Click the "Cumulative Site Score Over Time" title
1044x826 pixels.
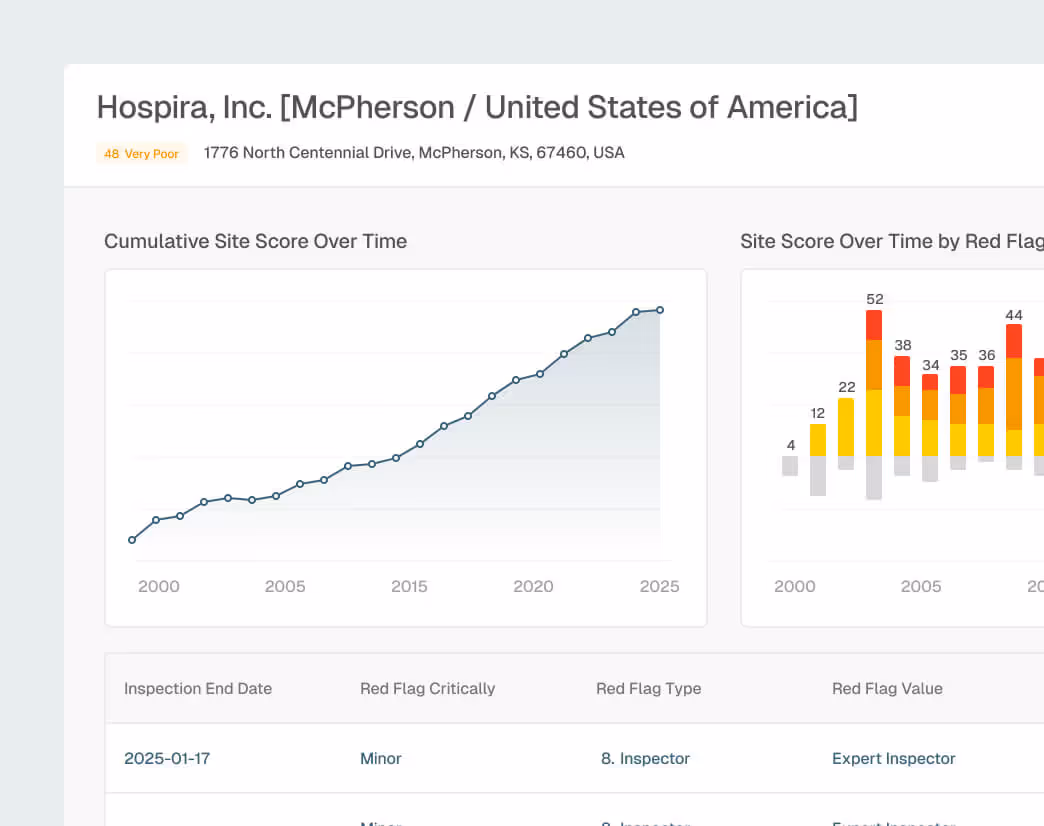click(255, 241)
